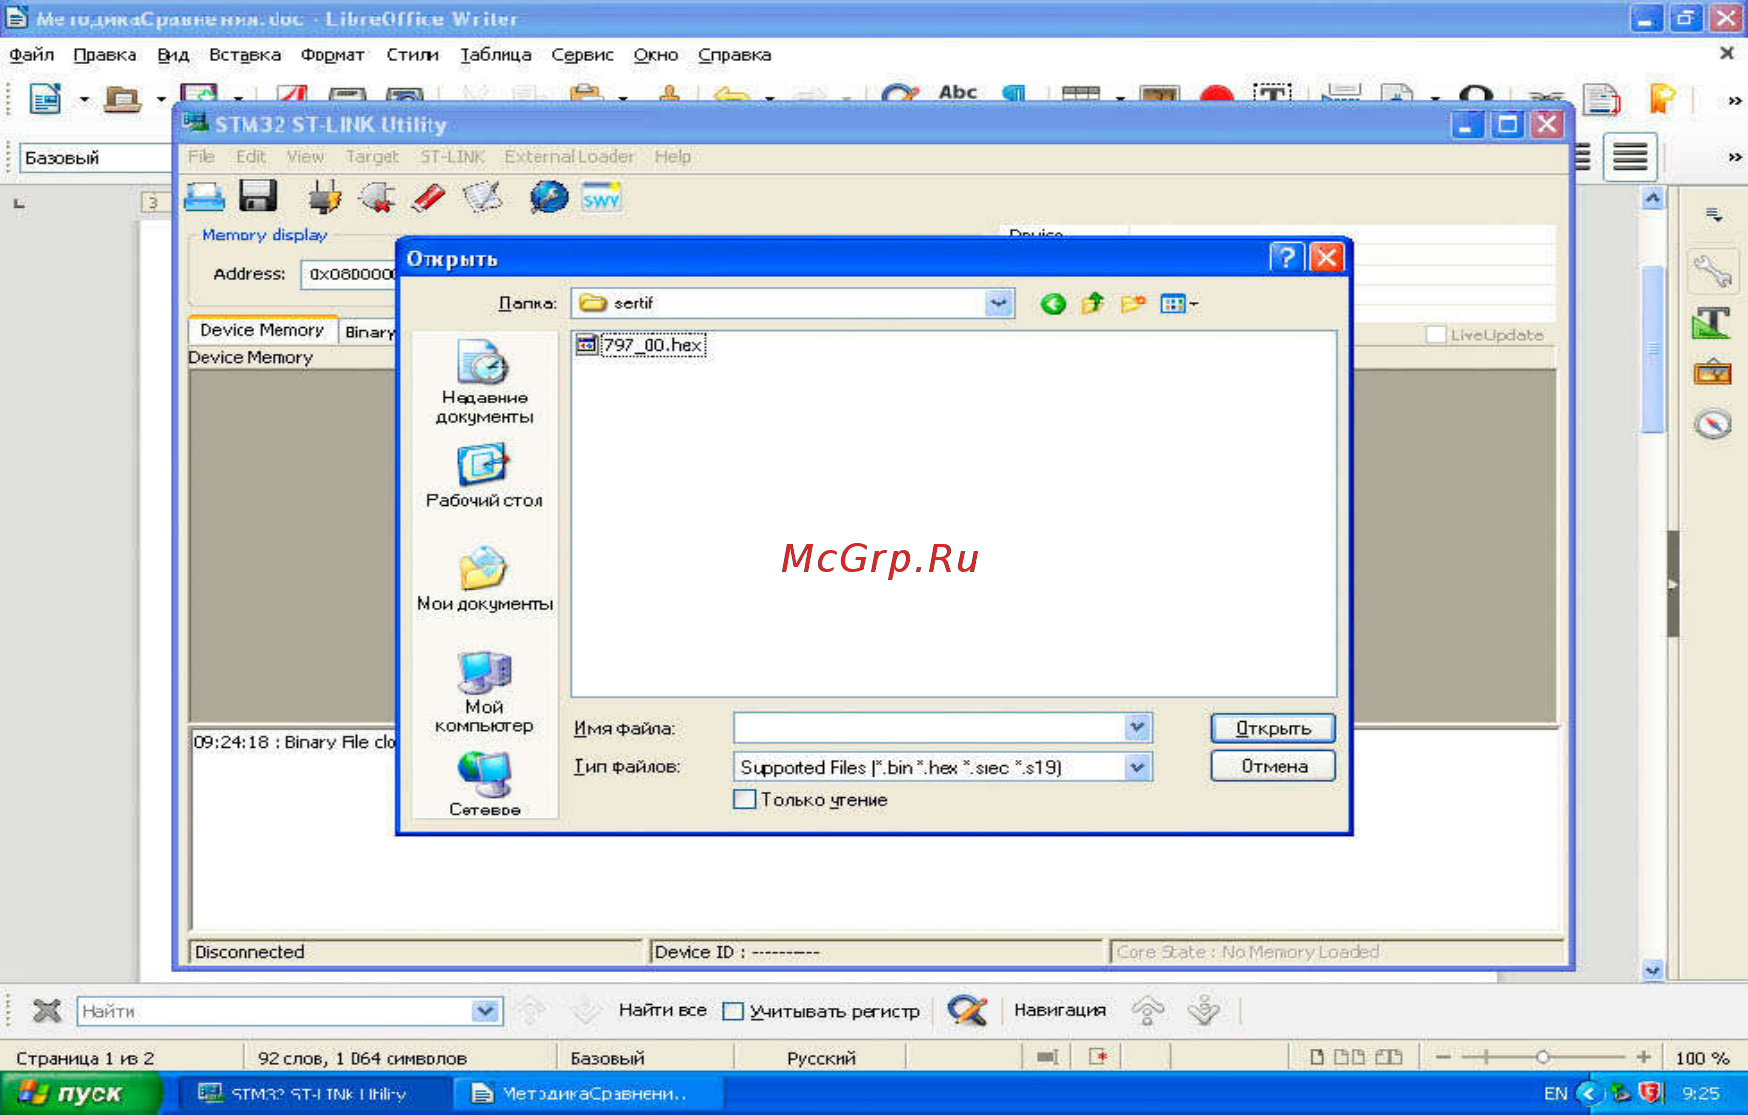Click the LibreOffice sidebar properties wrench icon

click(x=1712, y=270)
